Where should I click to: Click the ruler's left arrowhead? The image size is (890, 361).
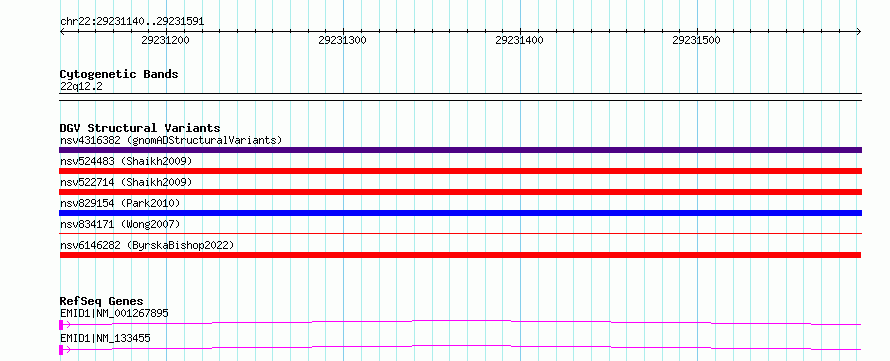tap(62, 32)
